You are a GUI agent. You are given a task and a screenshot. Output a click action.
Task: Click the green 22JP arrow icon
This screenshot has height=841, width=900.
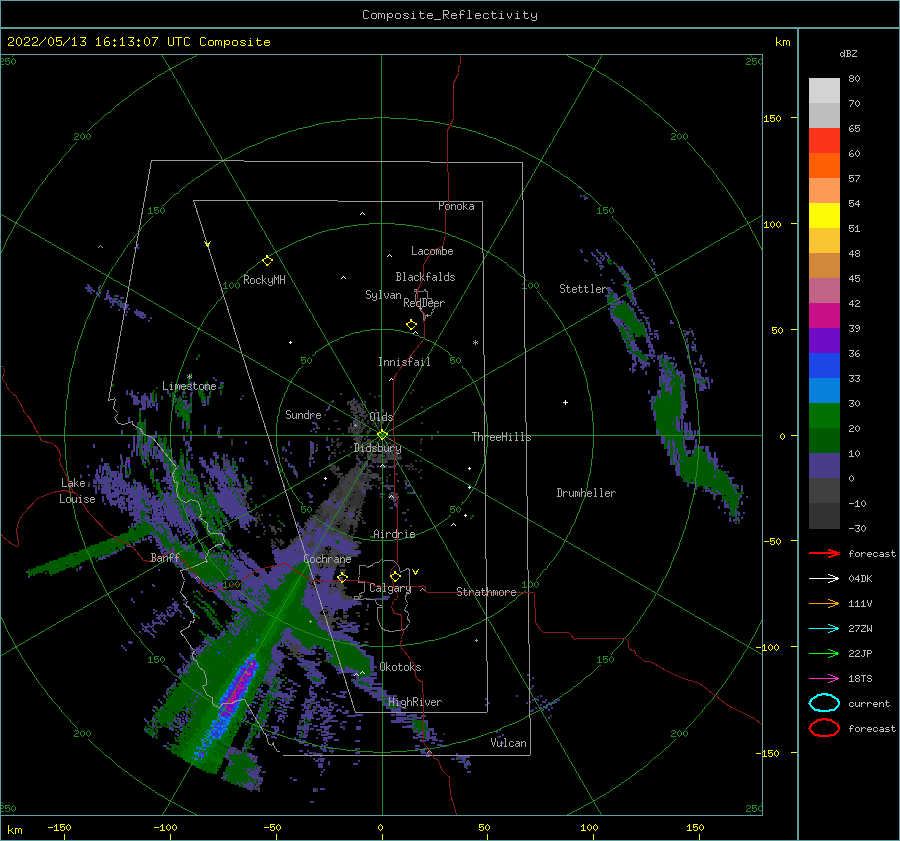coord(824,653)
